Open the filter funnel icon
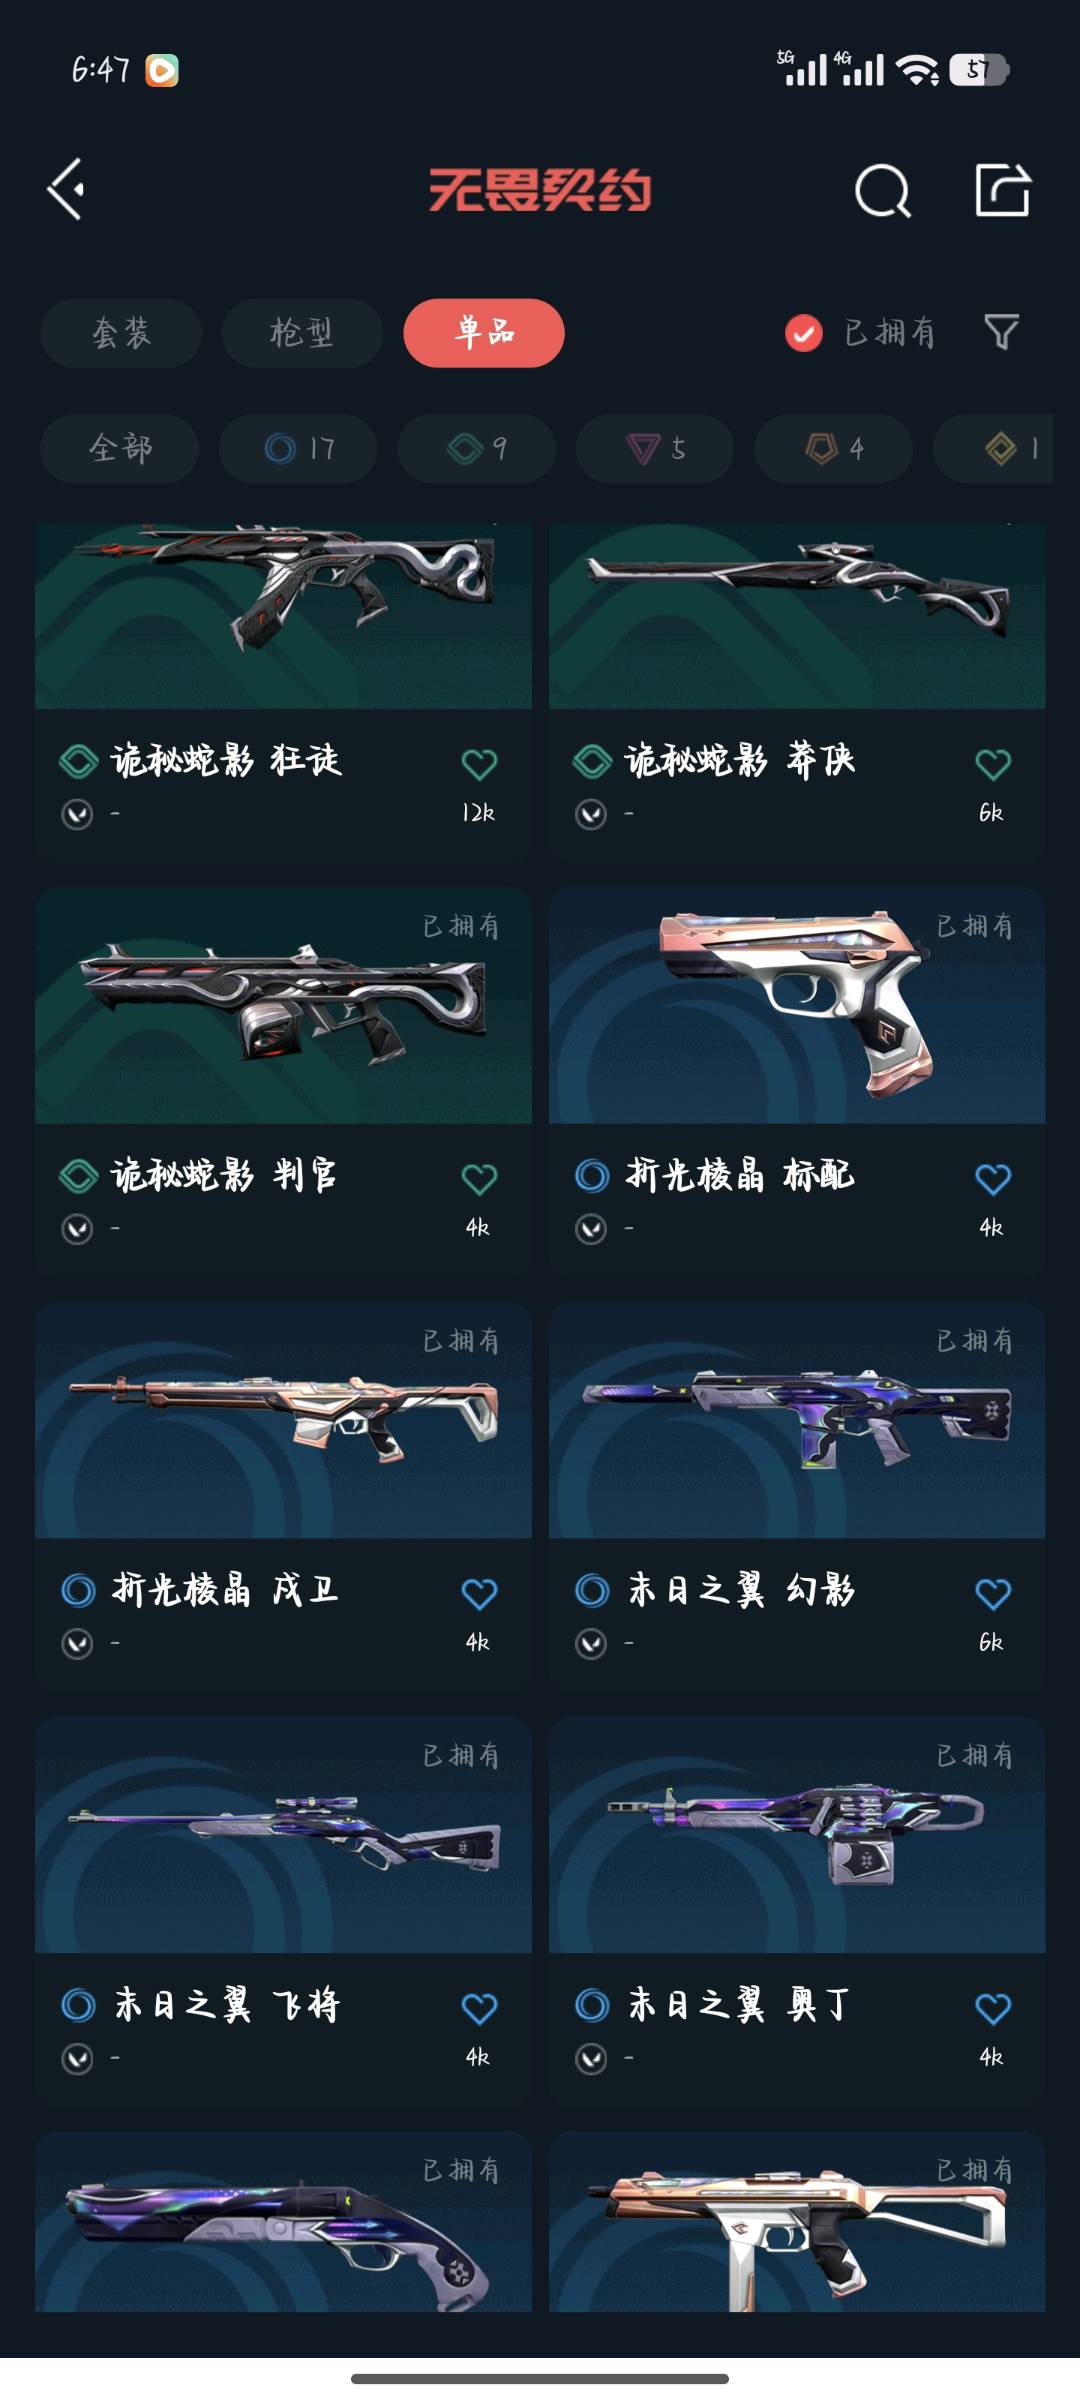The height and width of the screenshot is (2400, 1080). (1001, 332)
